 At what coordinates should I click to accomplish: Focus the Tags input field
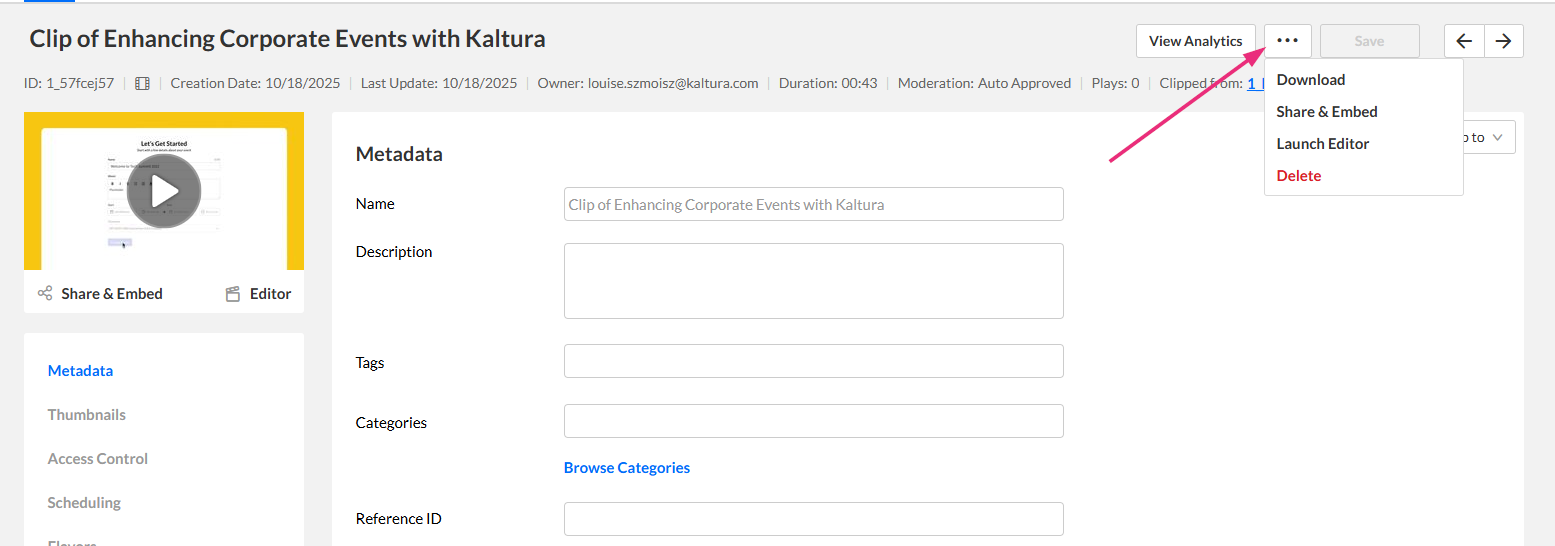pyautogui.click(x=813, y=361)
